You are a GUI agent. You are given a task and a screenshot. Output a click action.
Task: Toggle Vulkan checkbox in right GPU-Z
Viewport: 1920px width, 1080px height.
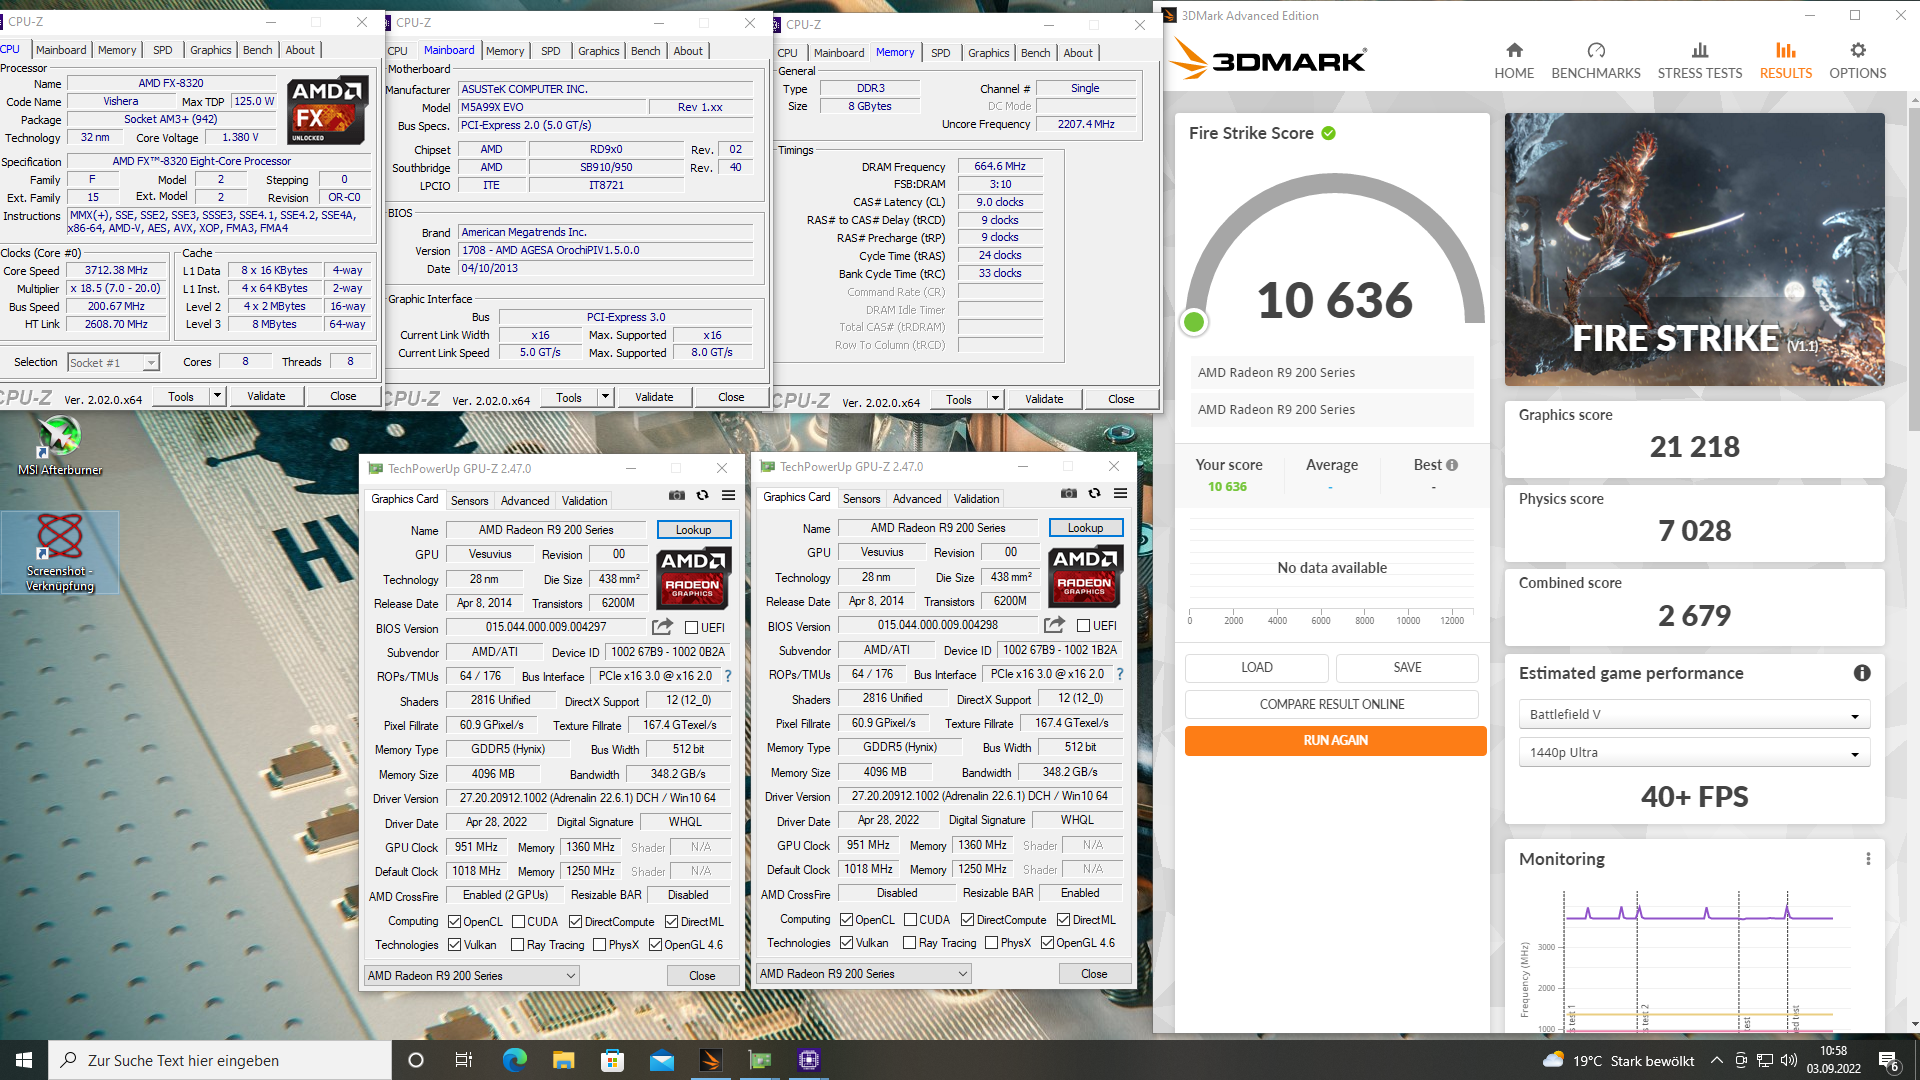[847, 943]
